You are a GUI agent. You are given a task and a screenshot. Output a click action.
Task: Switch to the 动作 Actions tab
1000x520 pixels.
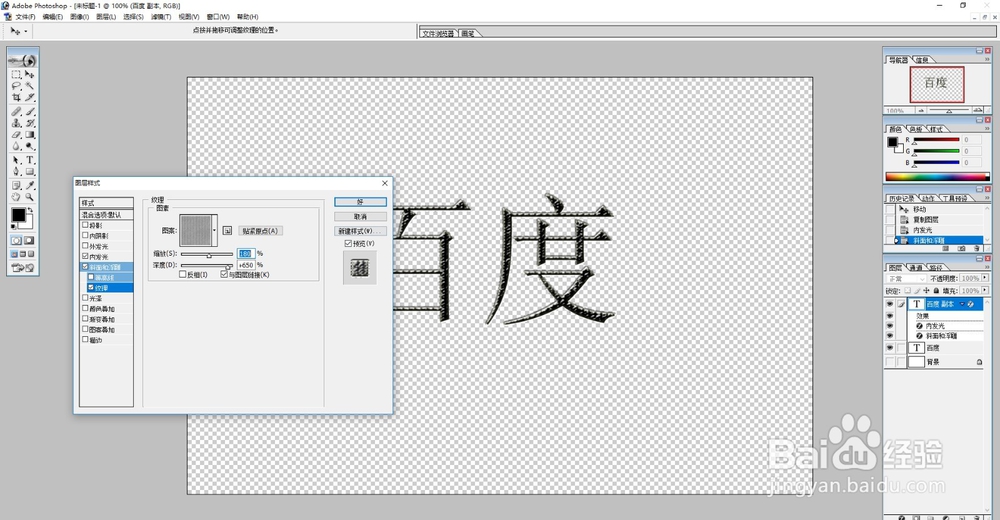pos(928,198)
